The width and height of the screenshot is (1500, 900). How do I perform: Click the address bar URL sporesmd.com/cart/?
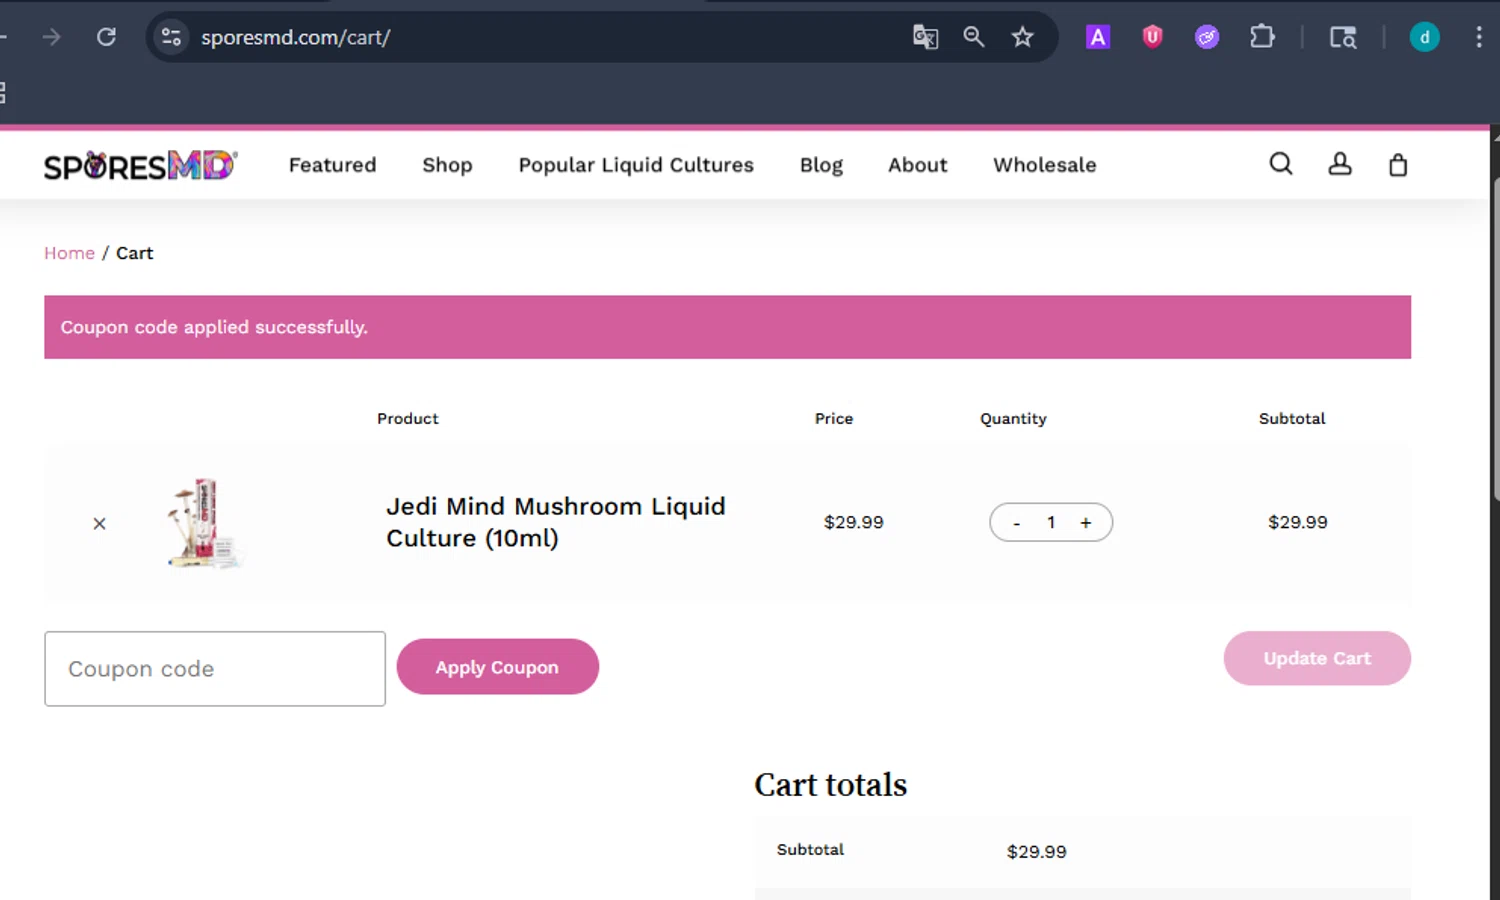click(296, 37)
